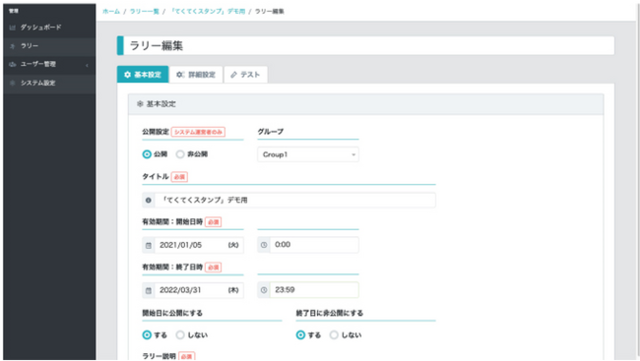Screen dimensions: 640x361
Task: Switch to the 詳細設定 tab
Action: coord(196,75)
